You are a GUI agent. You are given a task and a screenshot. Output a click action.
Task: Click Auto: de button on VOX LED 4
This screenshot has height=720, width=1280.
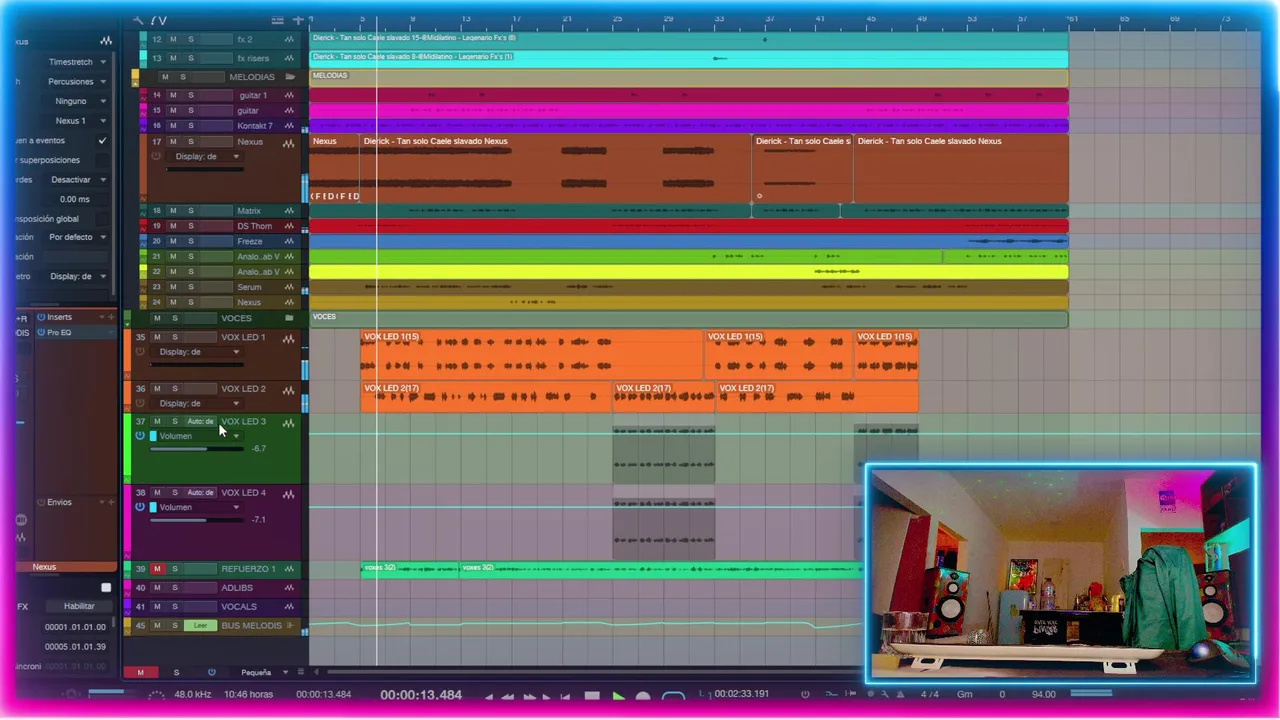click(x=200, y=493)
